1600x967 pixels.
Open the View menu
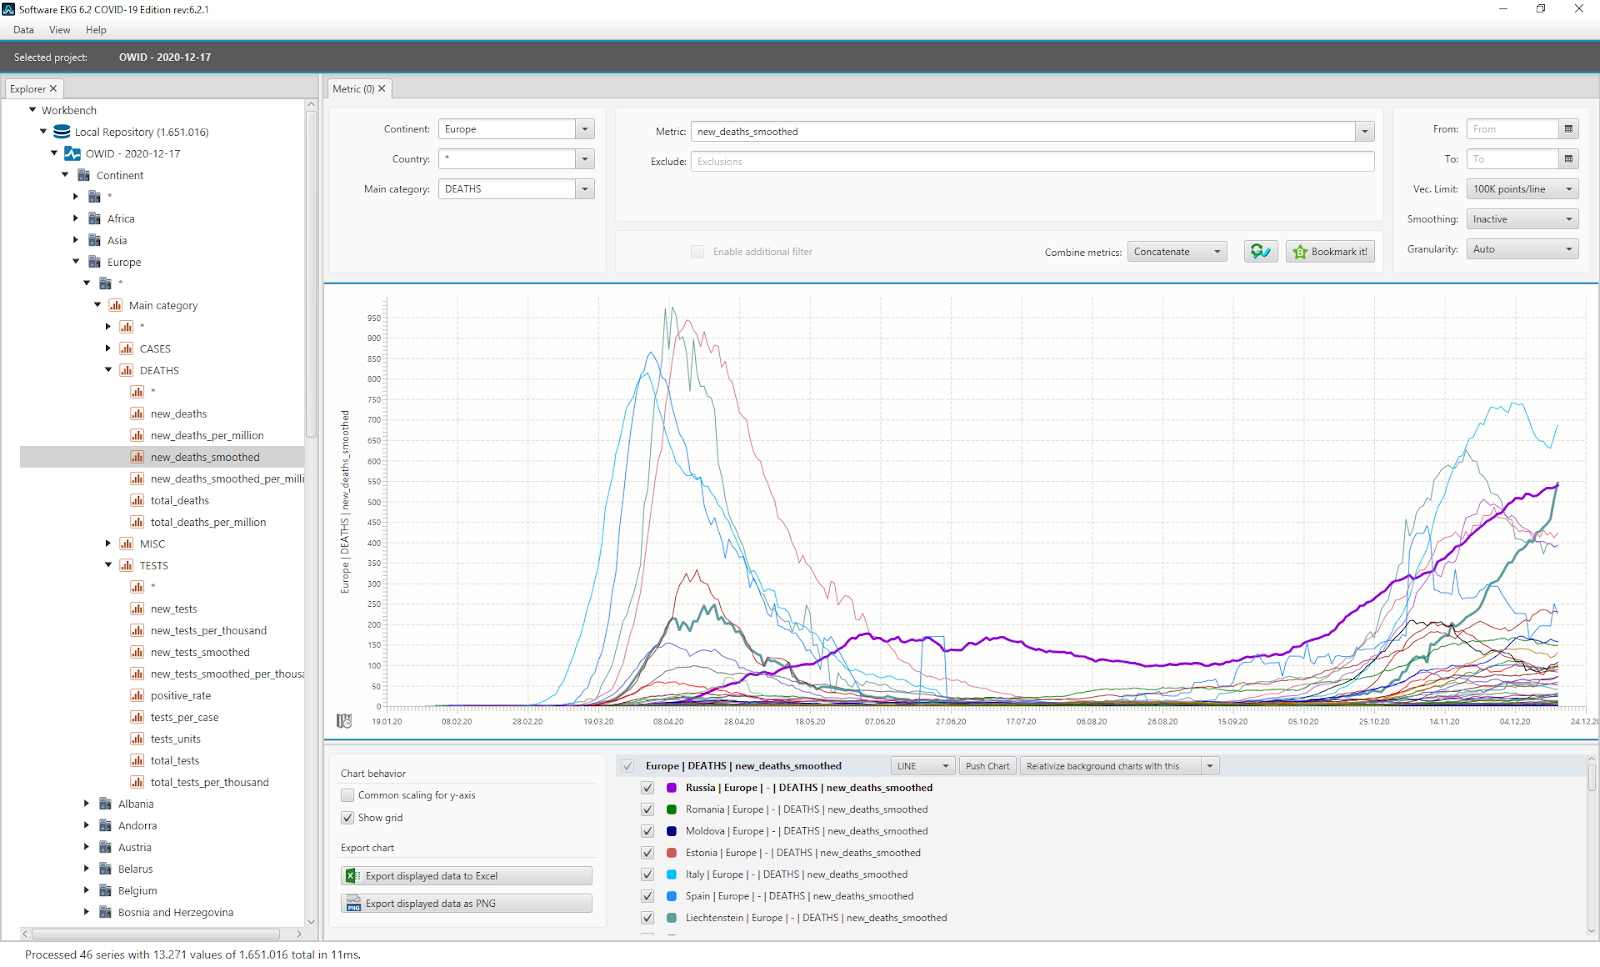click(x=59, y=30)
